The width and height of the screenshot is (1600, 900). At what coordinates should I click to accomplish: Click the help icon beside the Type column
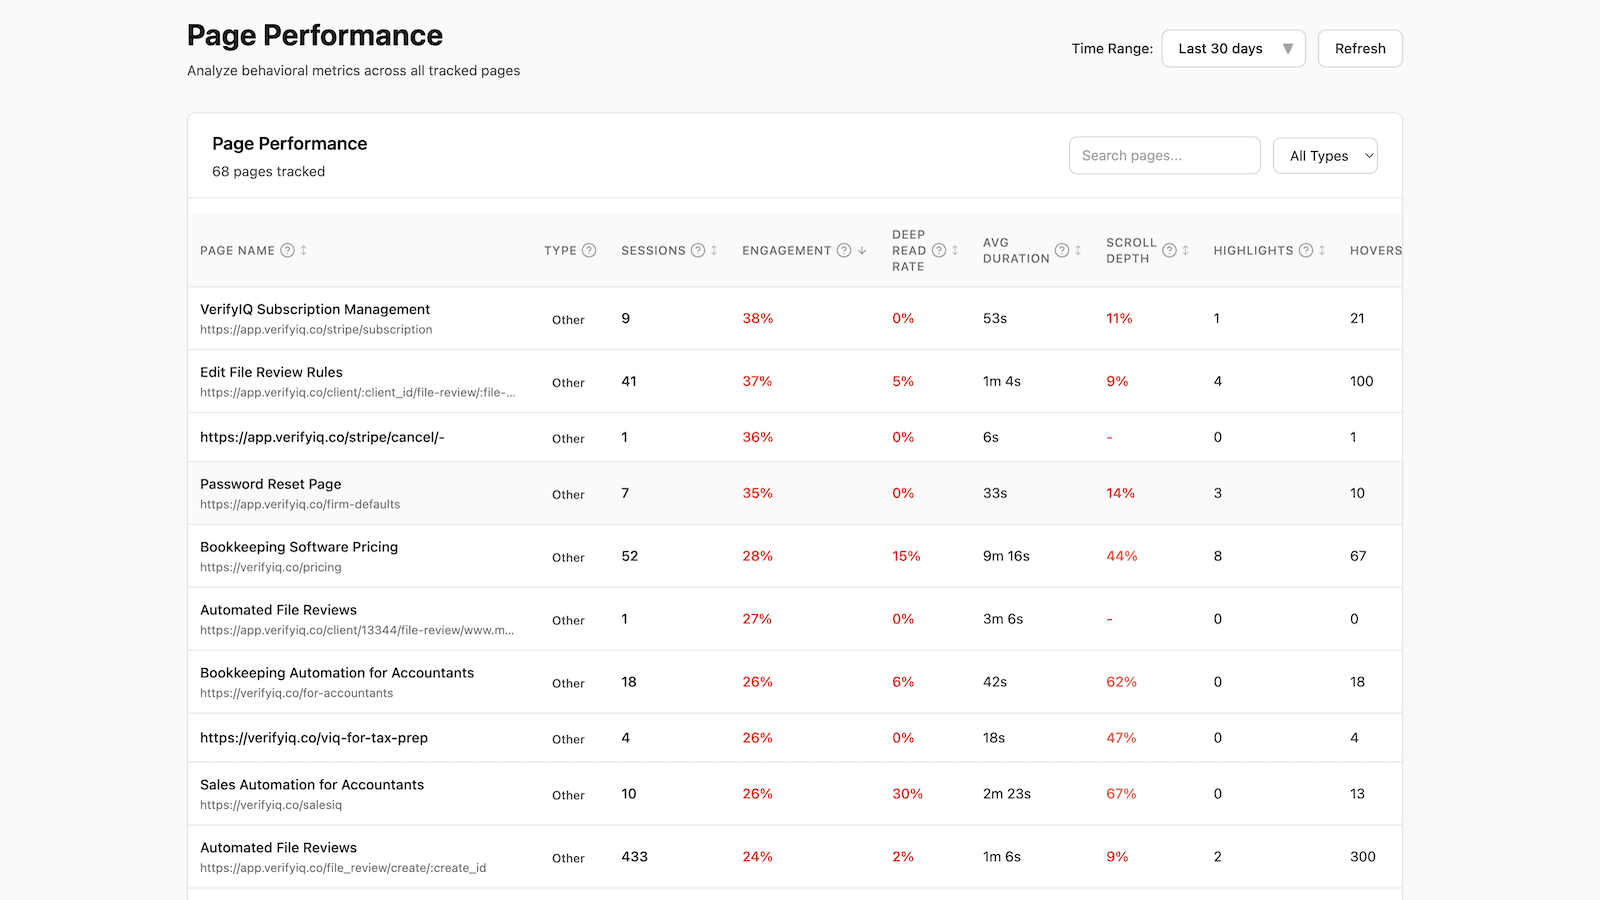587,250
